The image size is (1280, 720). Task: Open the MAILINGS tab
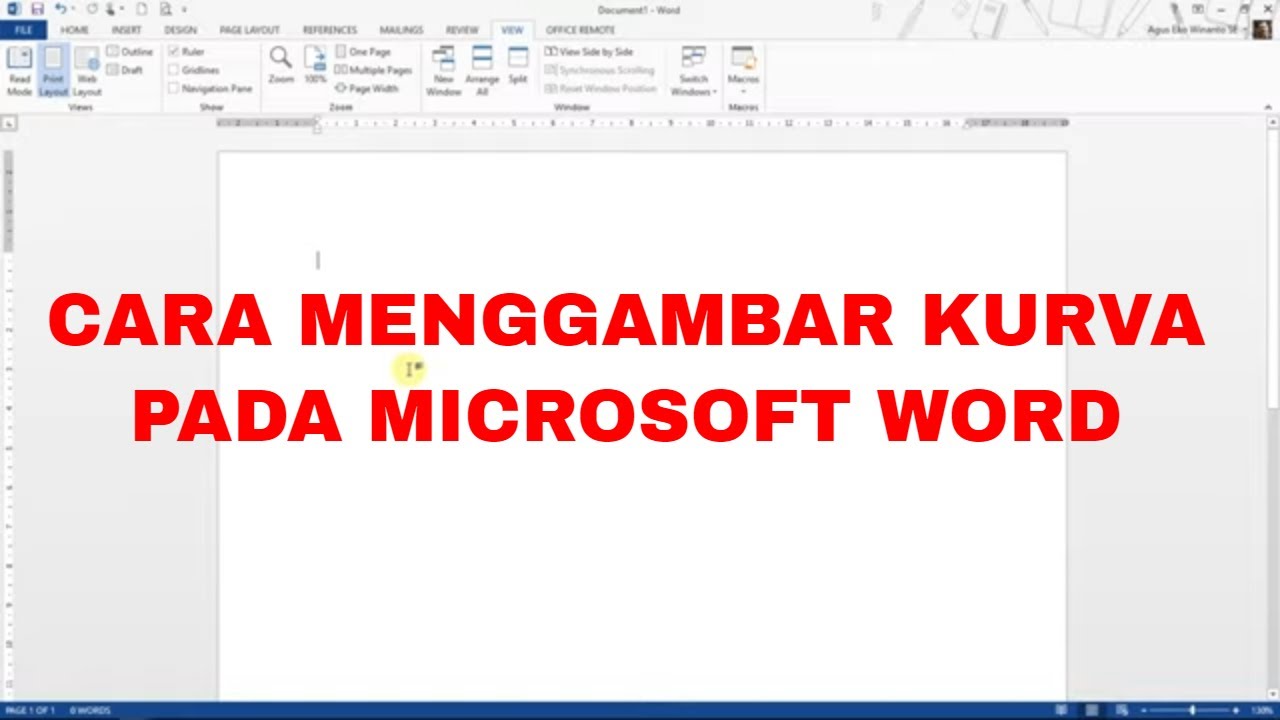pos(401,30)
